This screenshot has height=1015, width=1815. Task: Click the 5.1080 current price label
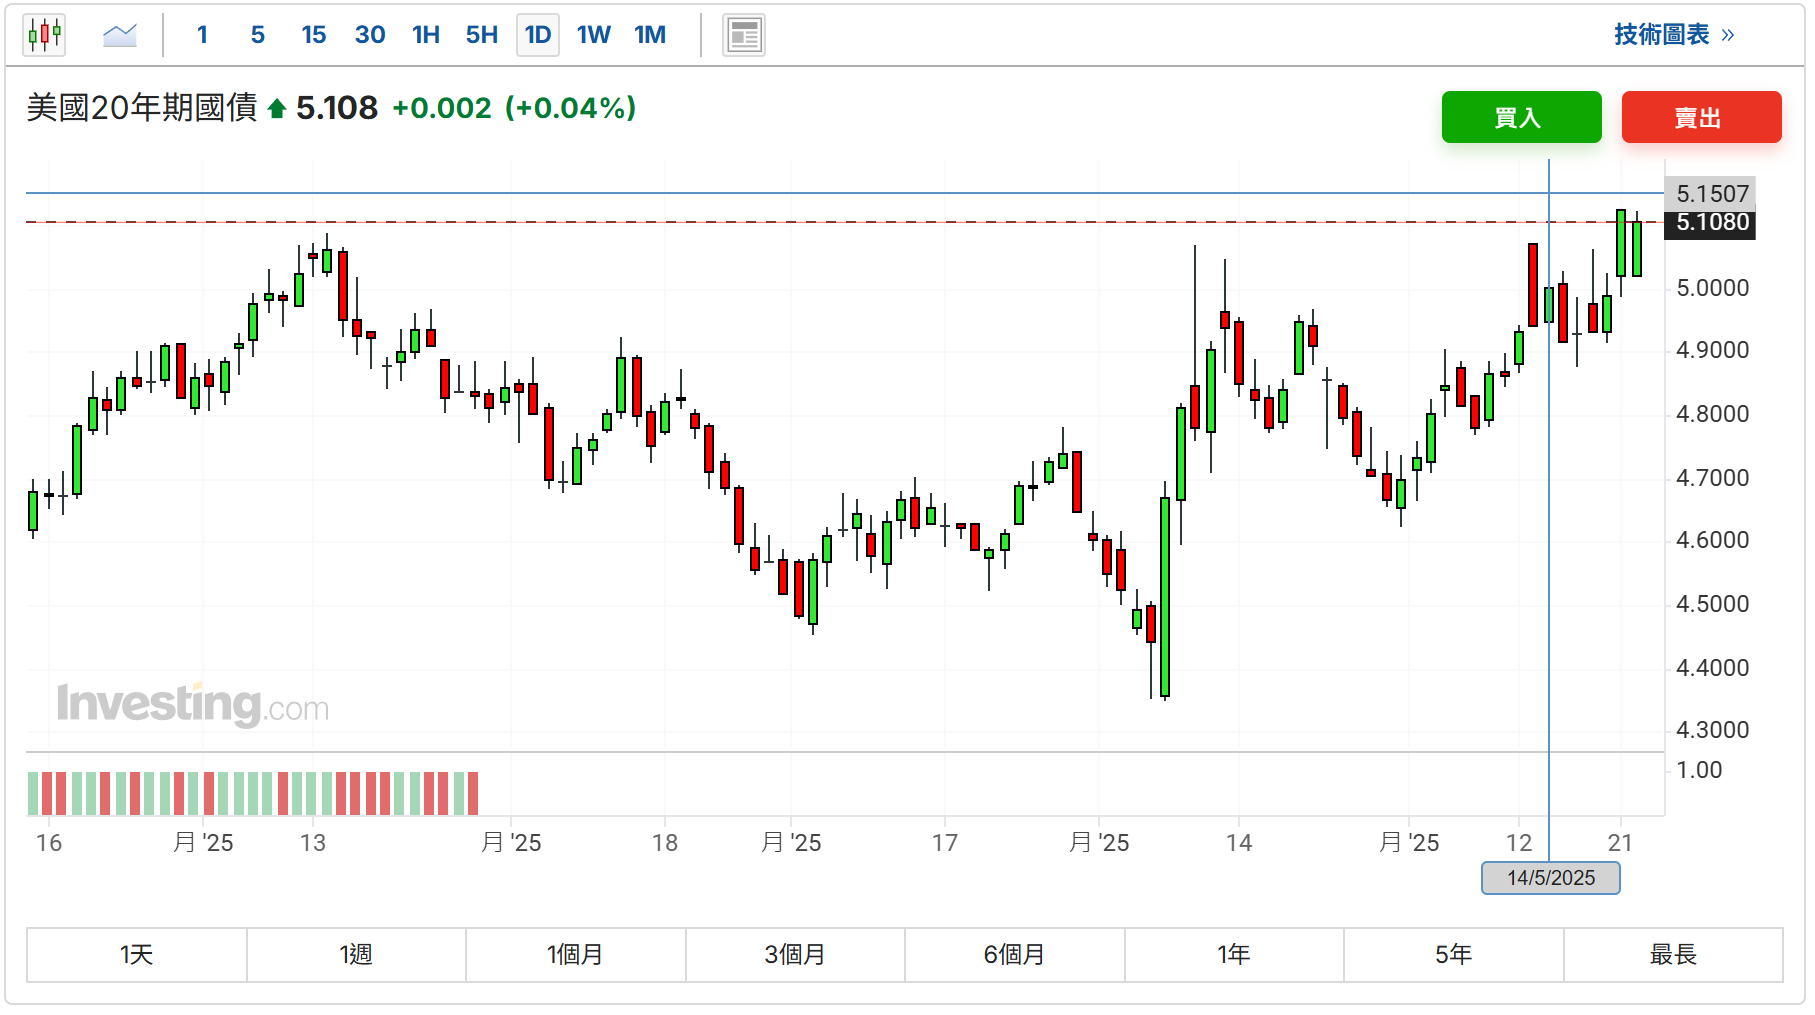(x=1711, y=222)
